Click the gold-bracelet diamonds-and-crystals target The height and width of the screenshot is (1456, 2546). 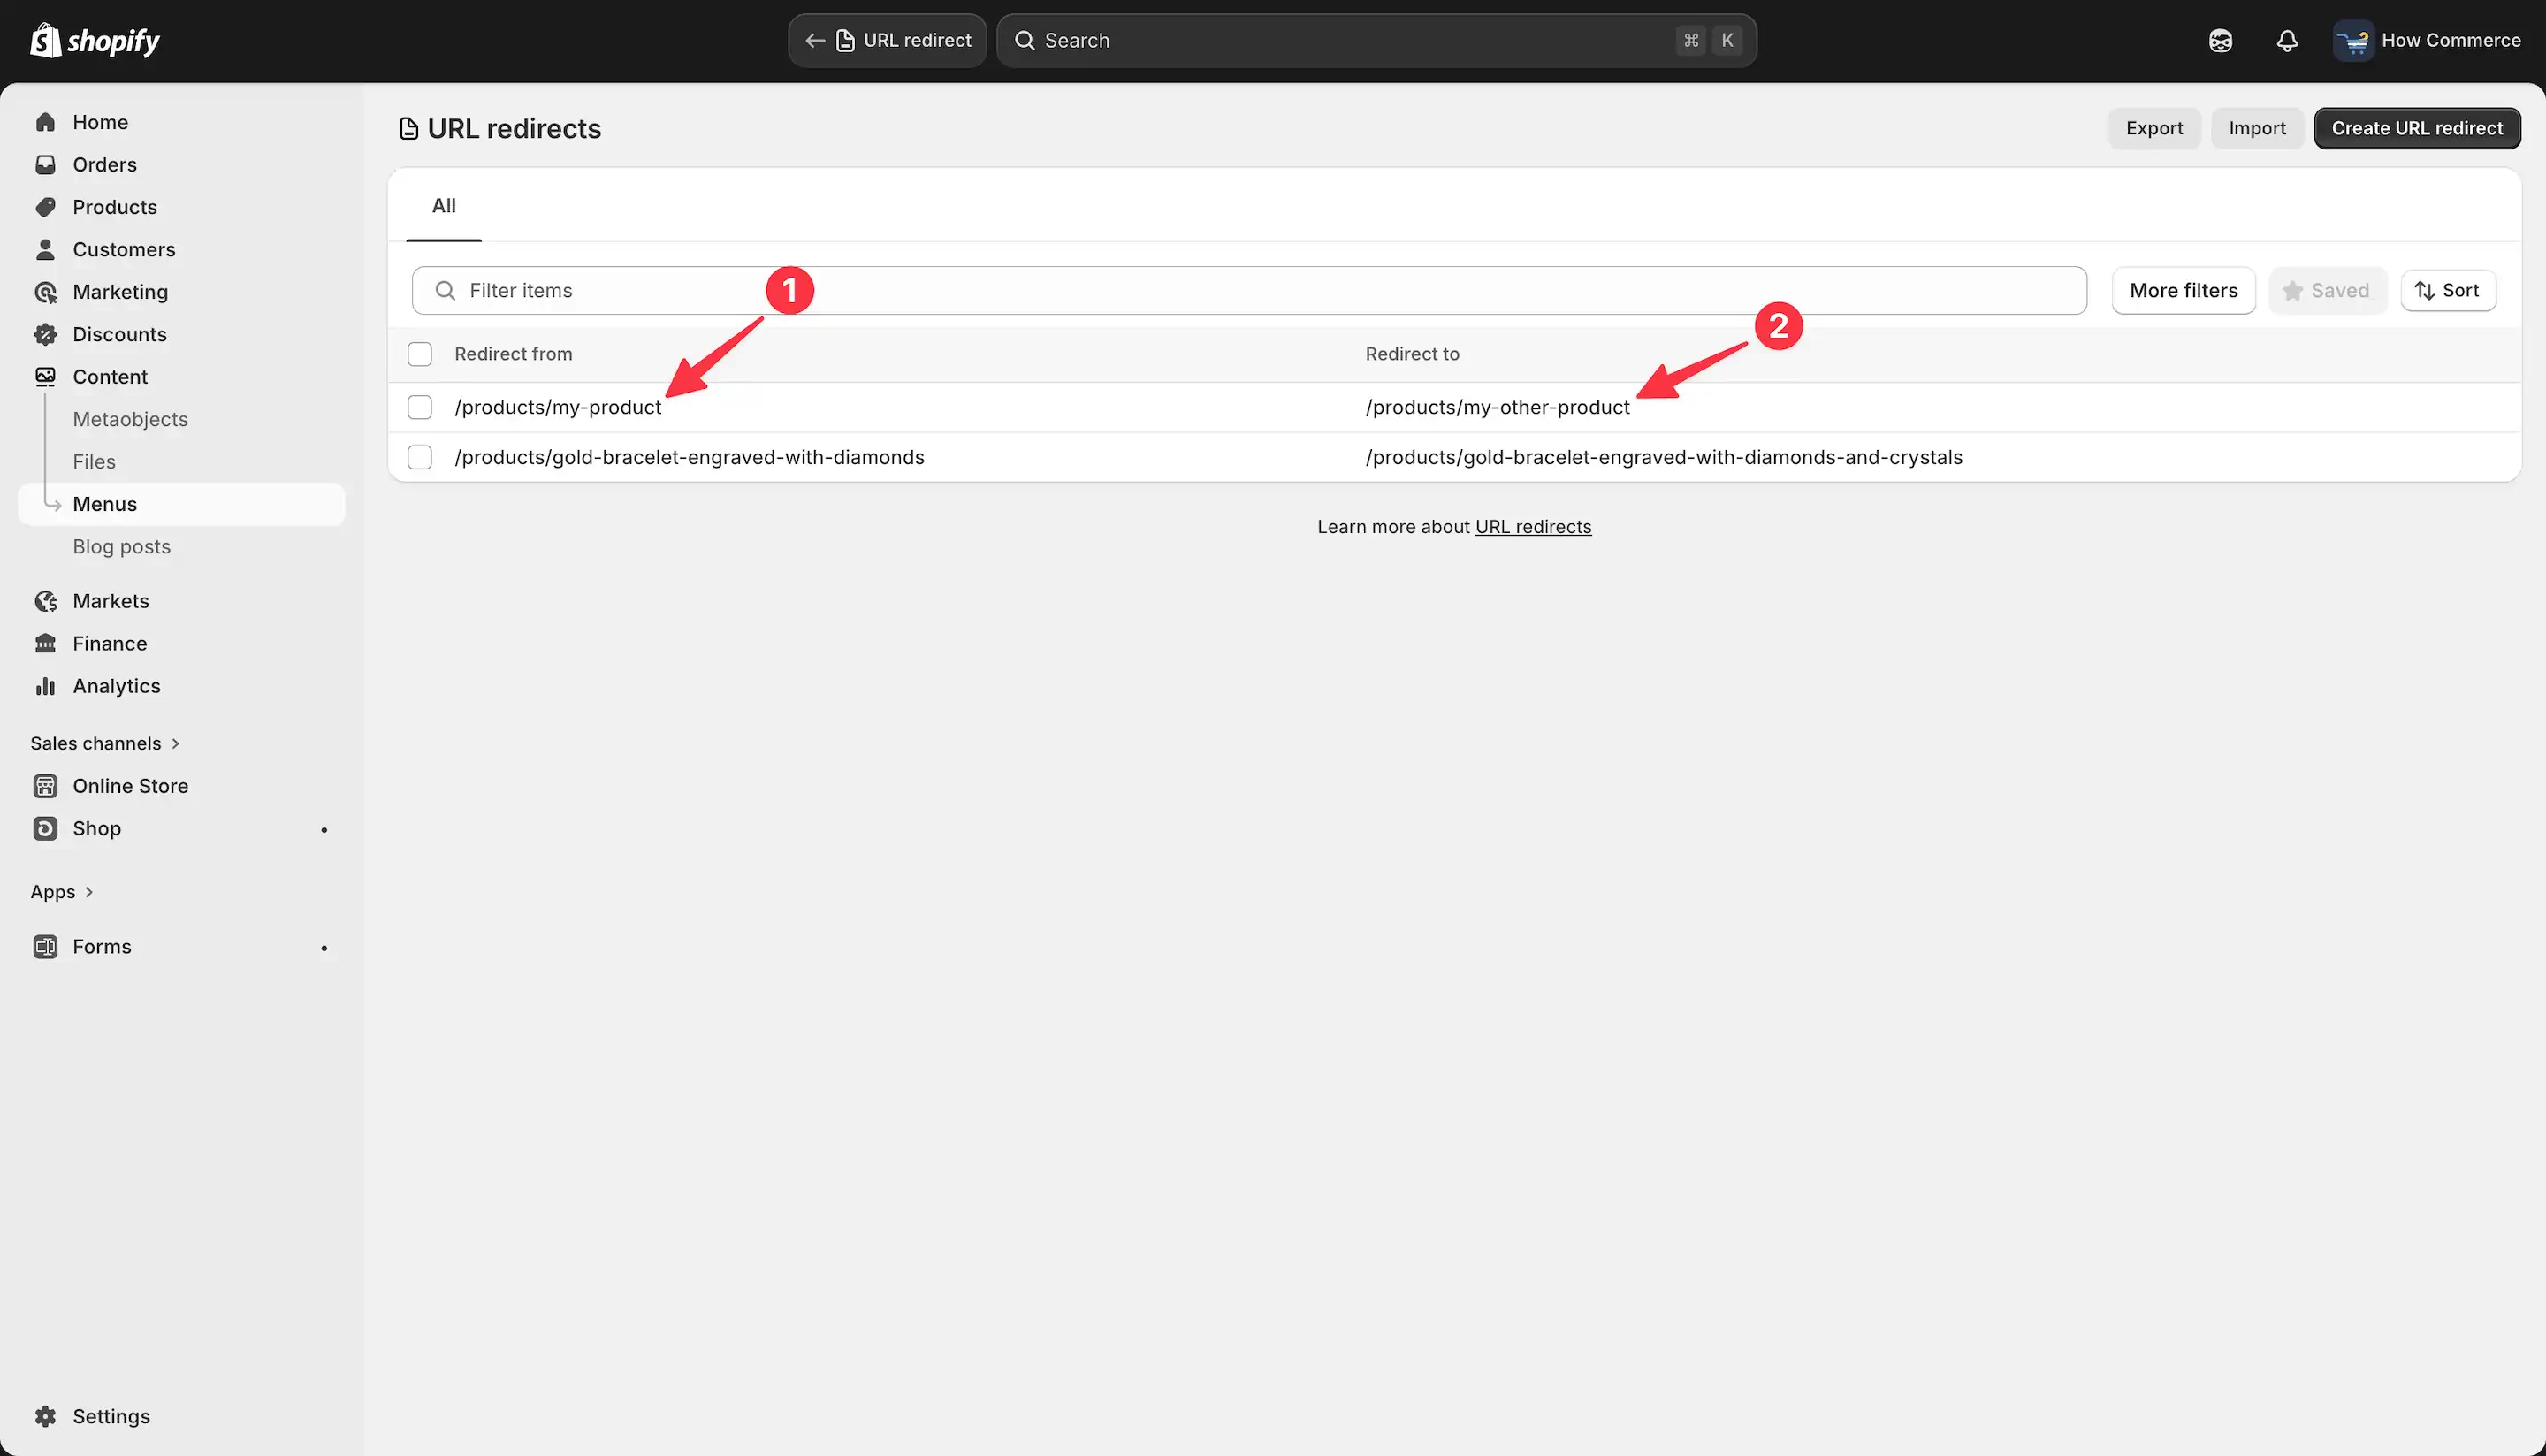point(1664,457)
